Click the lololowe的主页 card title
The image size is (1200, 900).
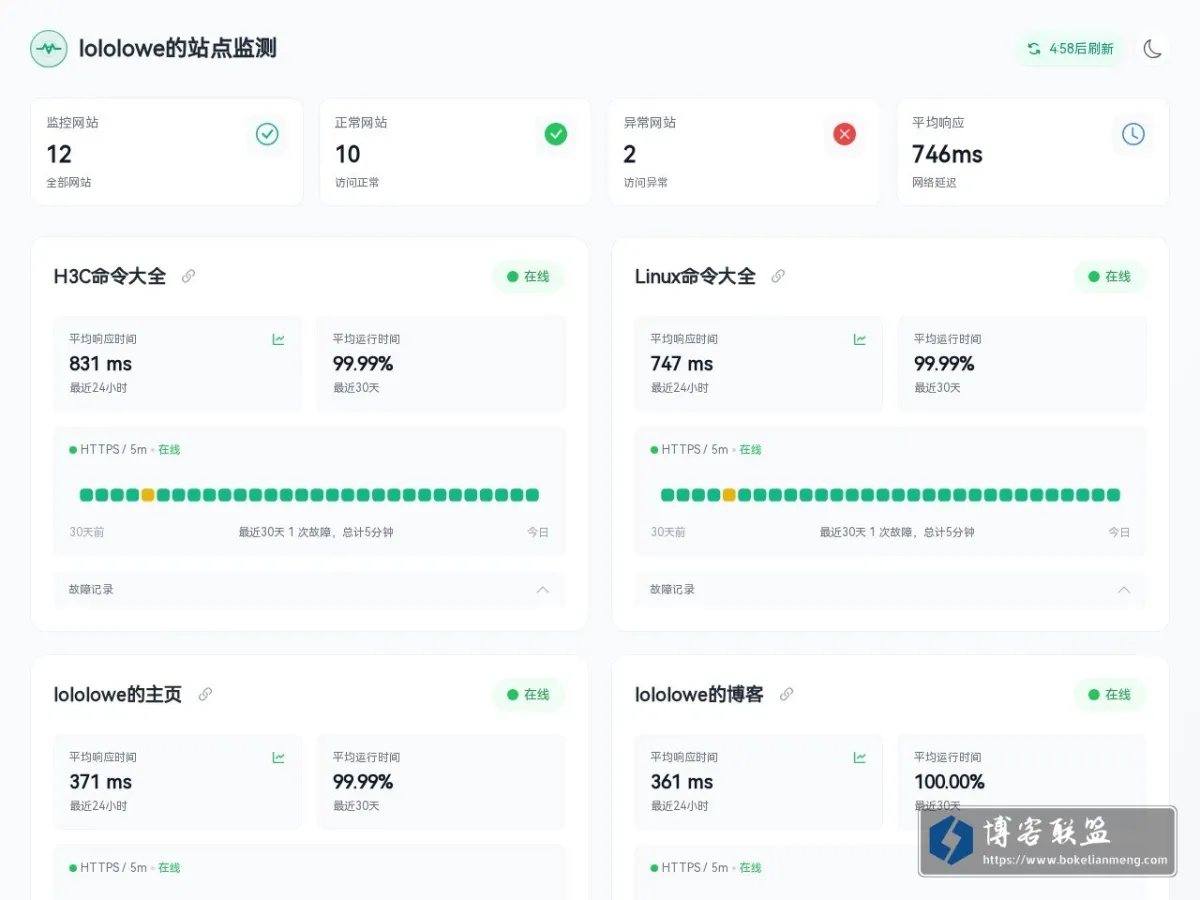click(118, 694)
